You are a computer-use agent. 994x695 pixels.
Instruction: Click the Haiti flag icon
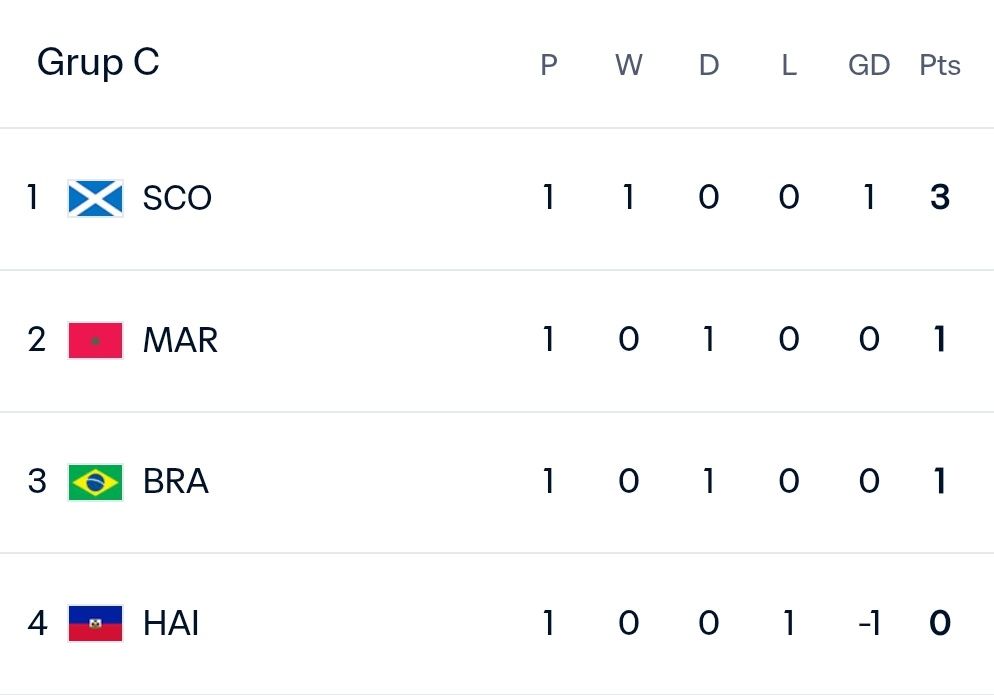(x=95, y=623)
